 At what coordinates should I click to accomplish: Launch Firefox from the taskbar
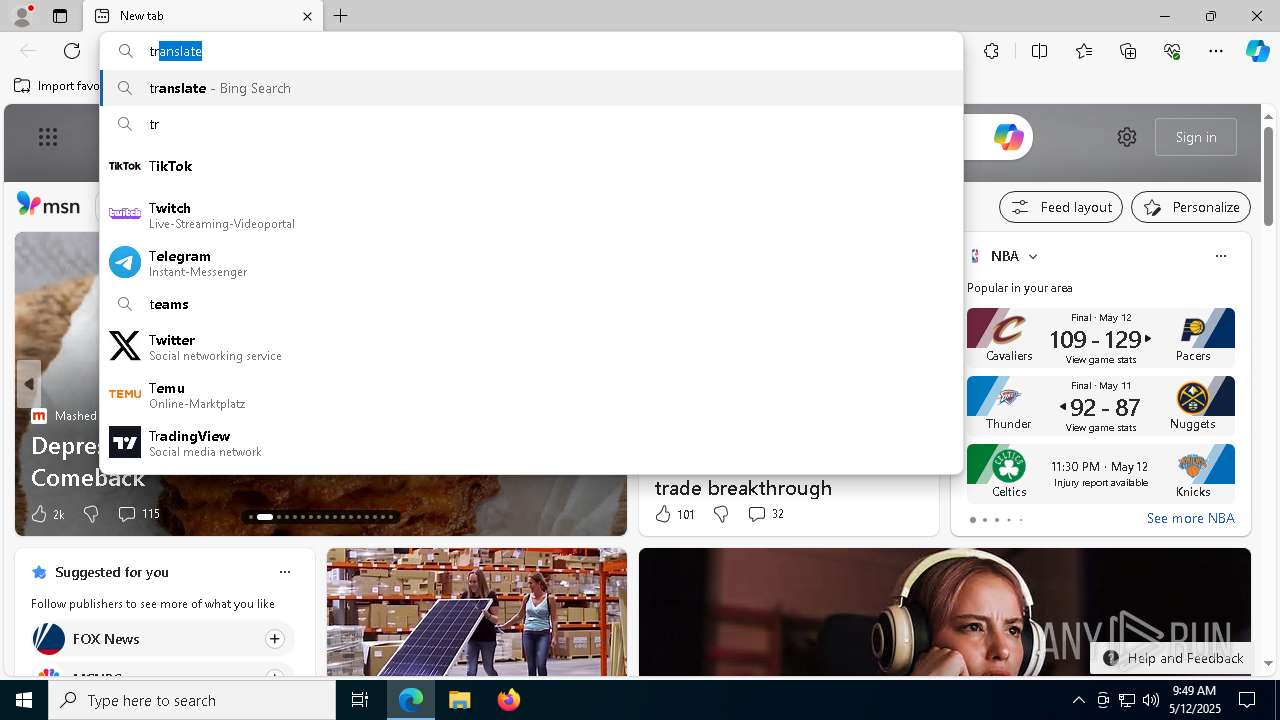509,700
